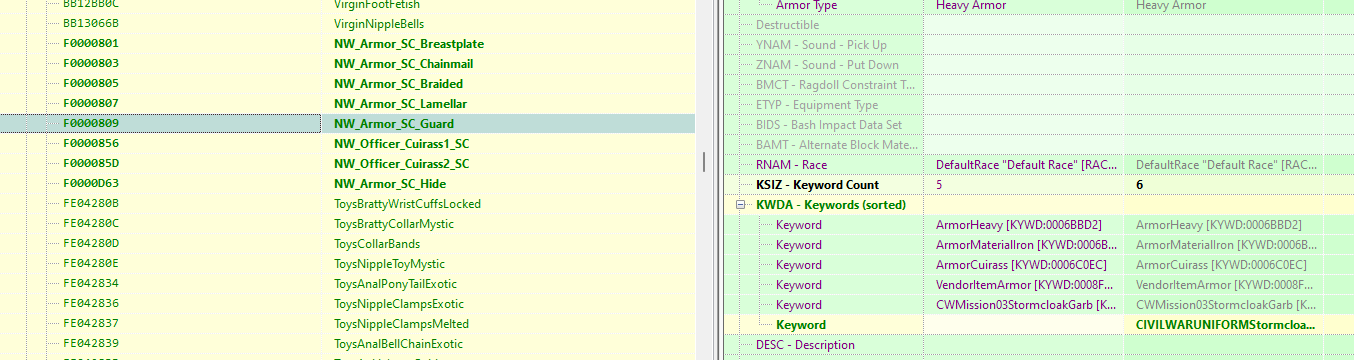Click FormID BB13066B in the list

coord(91,24)
